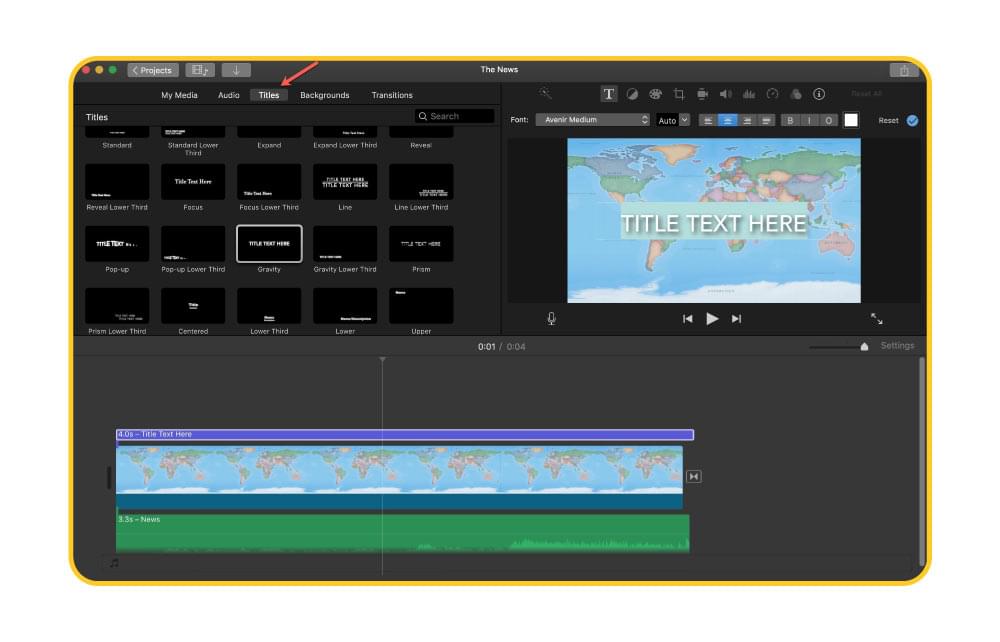The width and height of the screenshot is (1000, 642).
Task: Click the share export icon
Action: pyautogui.click(x=904, y=70)
